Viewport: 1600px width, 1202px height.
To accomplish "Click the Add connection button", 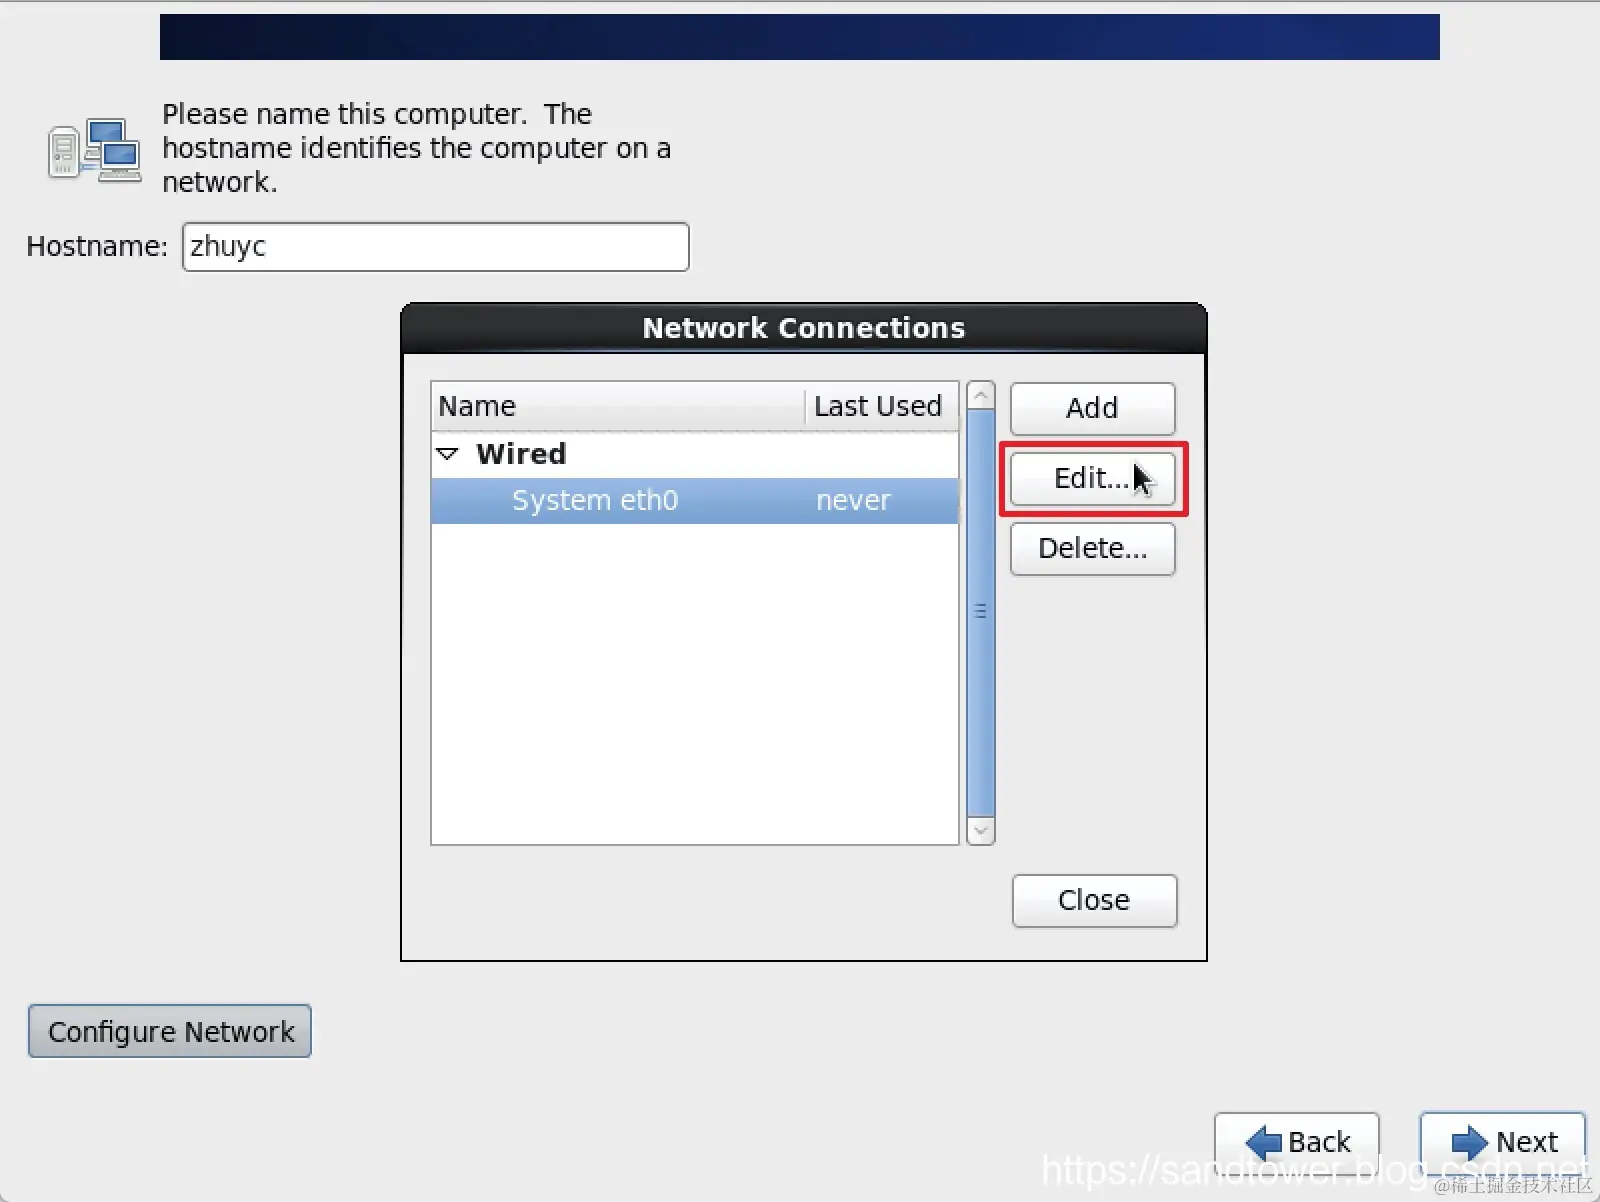I will (x=1092, y=408).
